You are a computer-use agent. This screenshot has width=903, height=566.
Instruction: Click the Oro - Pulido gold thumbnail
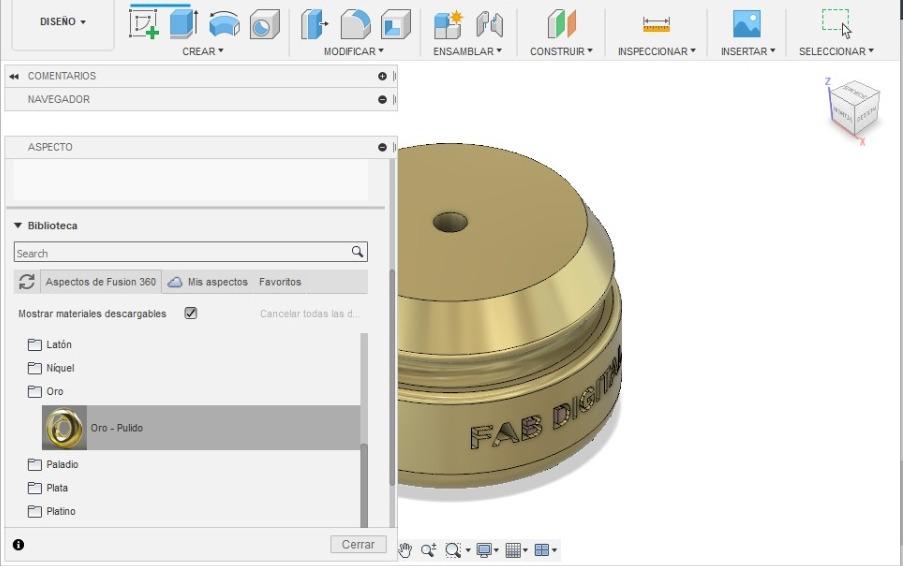64,427
